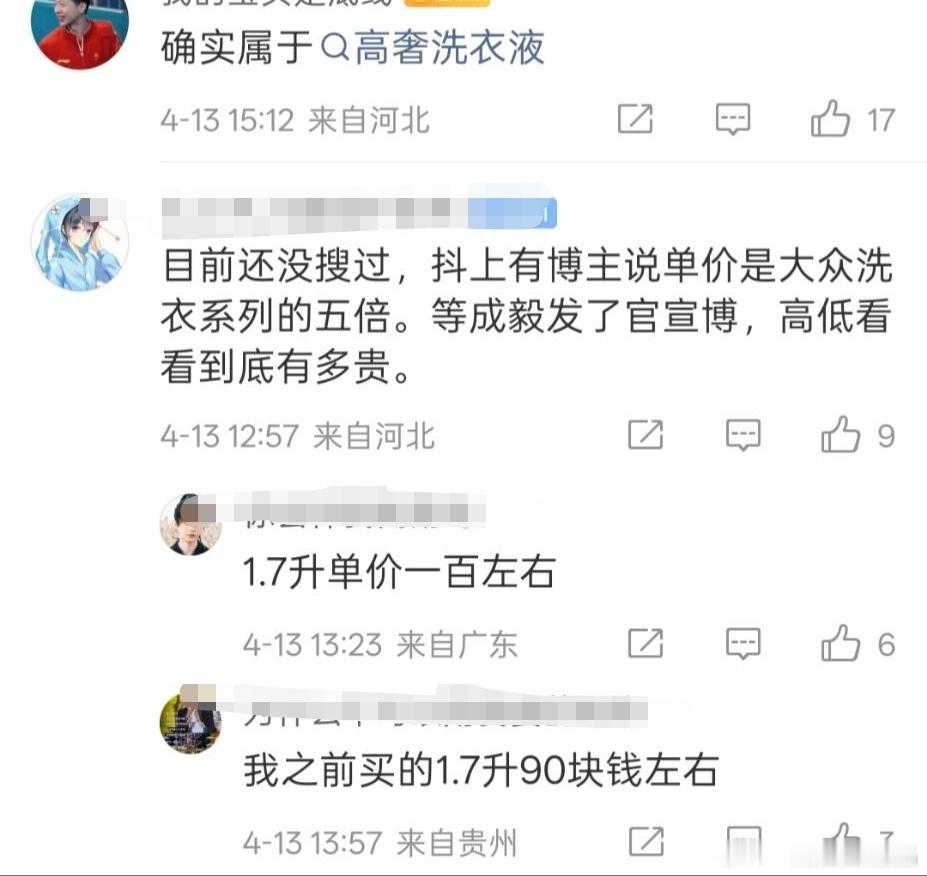The image size is (927, 876).
Task: Like the reply with 6 likes
Action: (x=840, y=643)
